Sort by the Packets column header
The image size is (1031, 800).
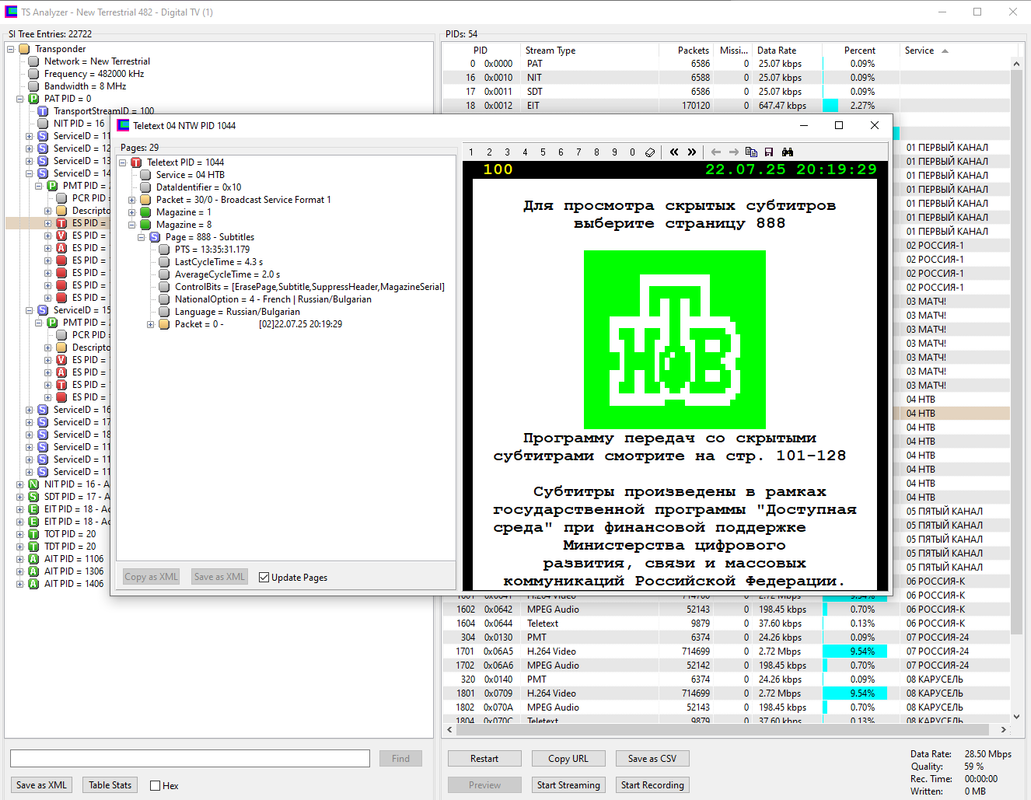(686, 51)
